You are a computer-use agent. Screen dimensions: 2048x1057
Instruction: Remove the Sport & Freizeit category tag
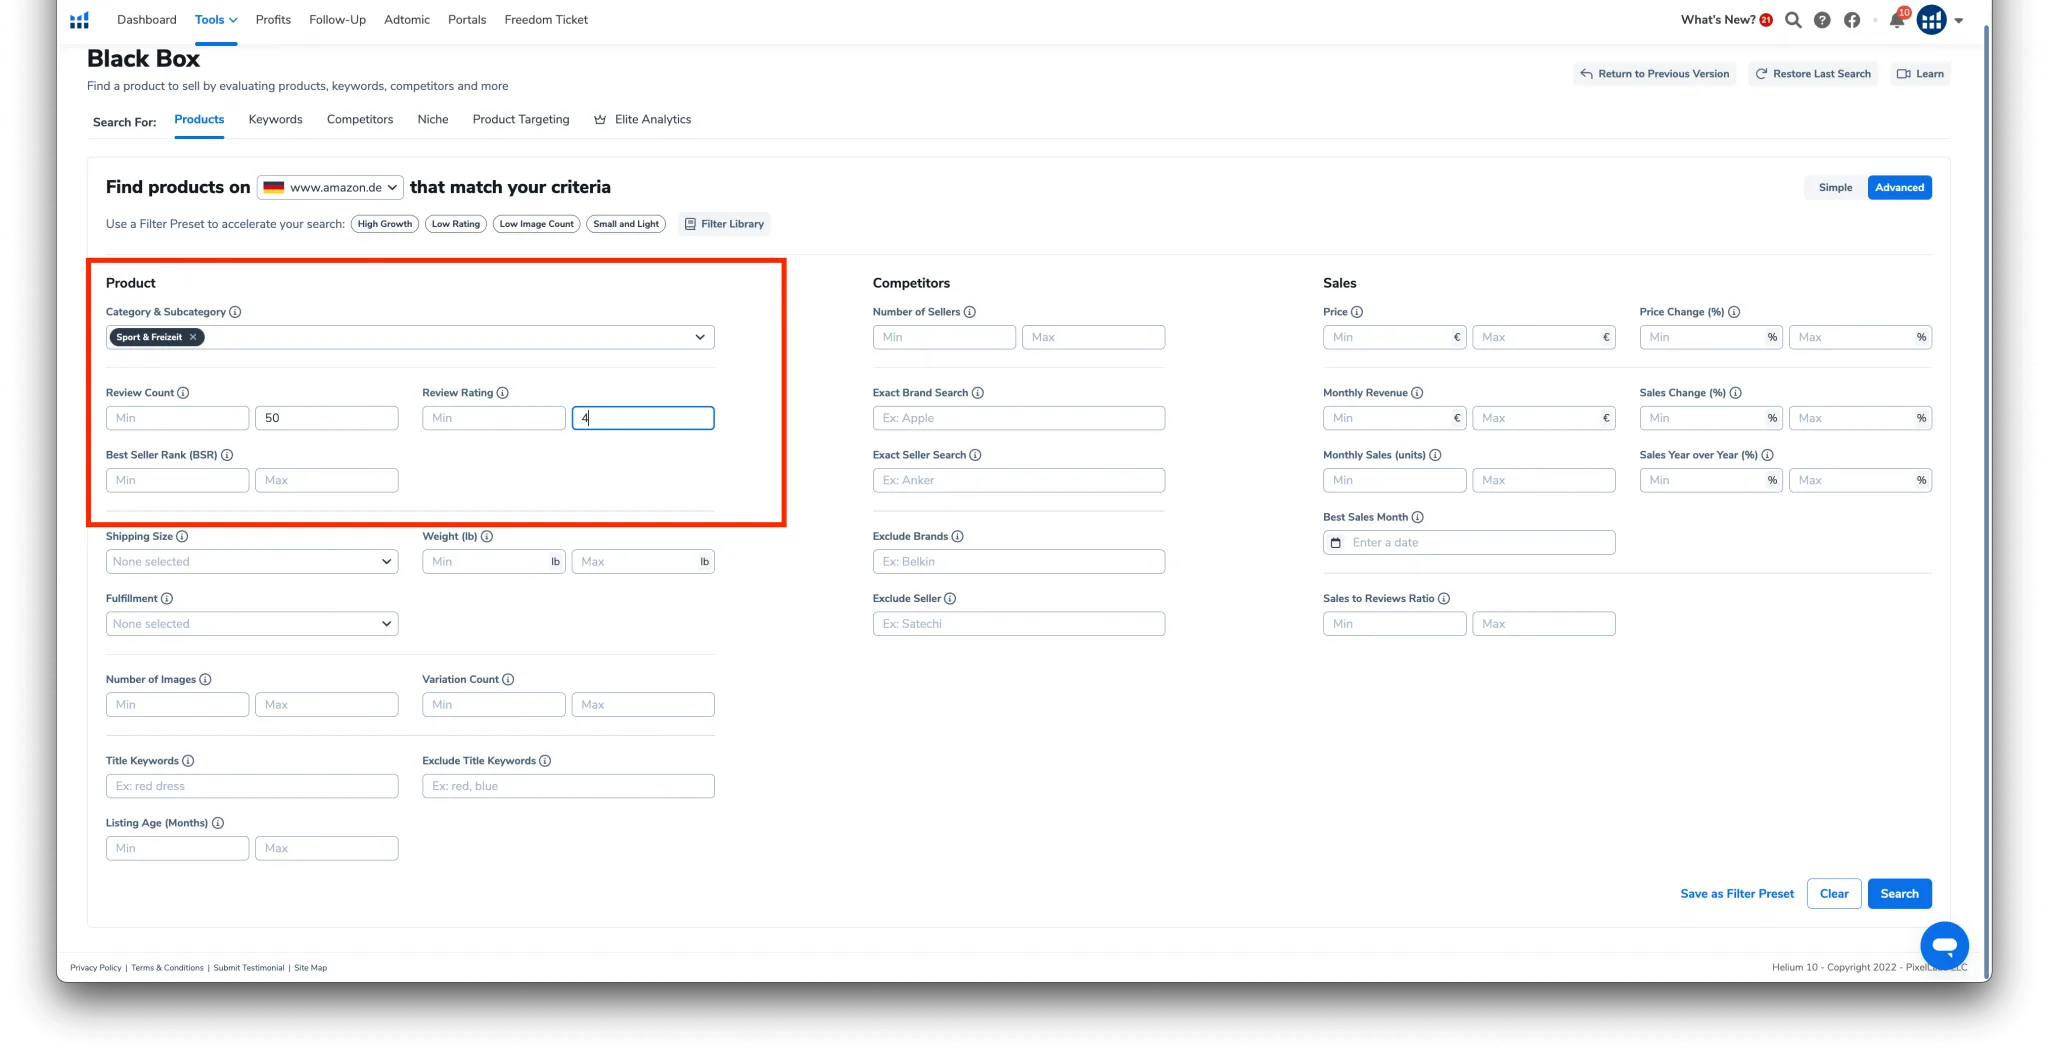(193, 337)
